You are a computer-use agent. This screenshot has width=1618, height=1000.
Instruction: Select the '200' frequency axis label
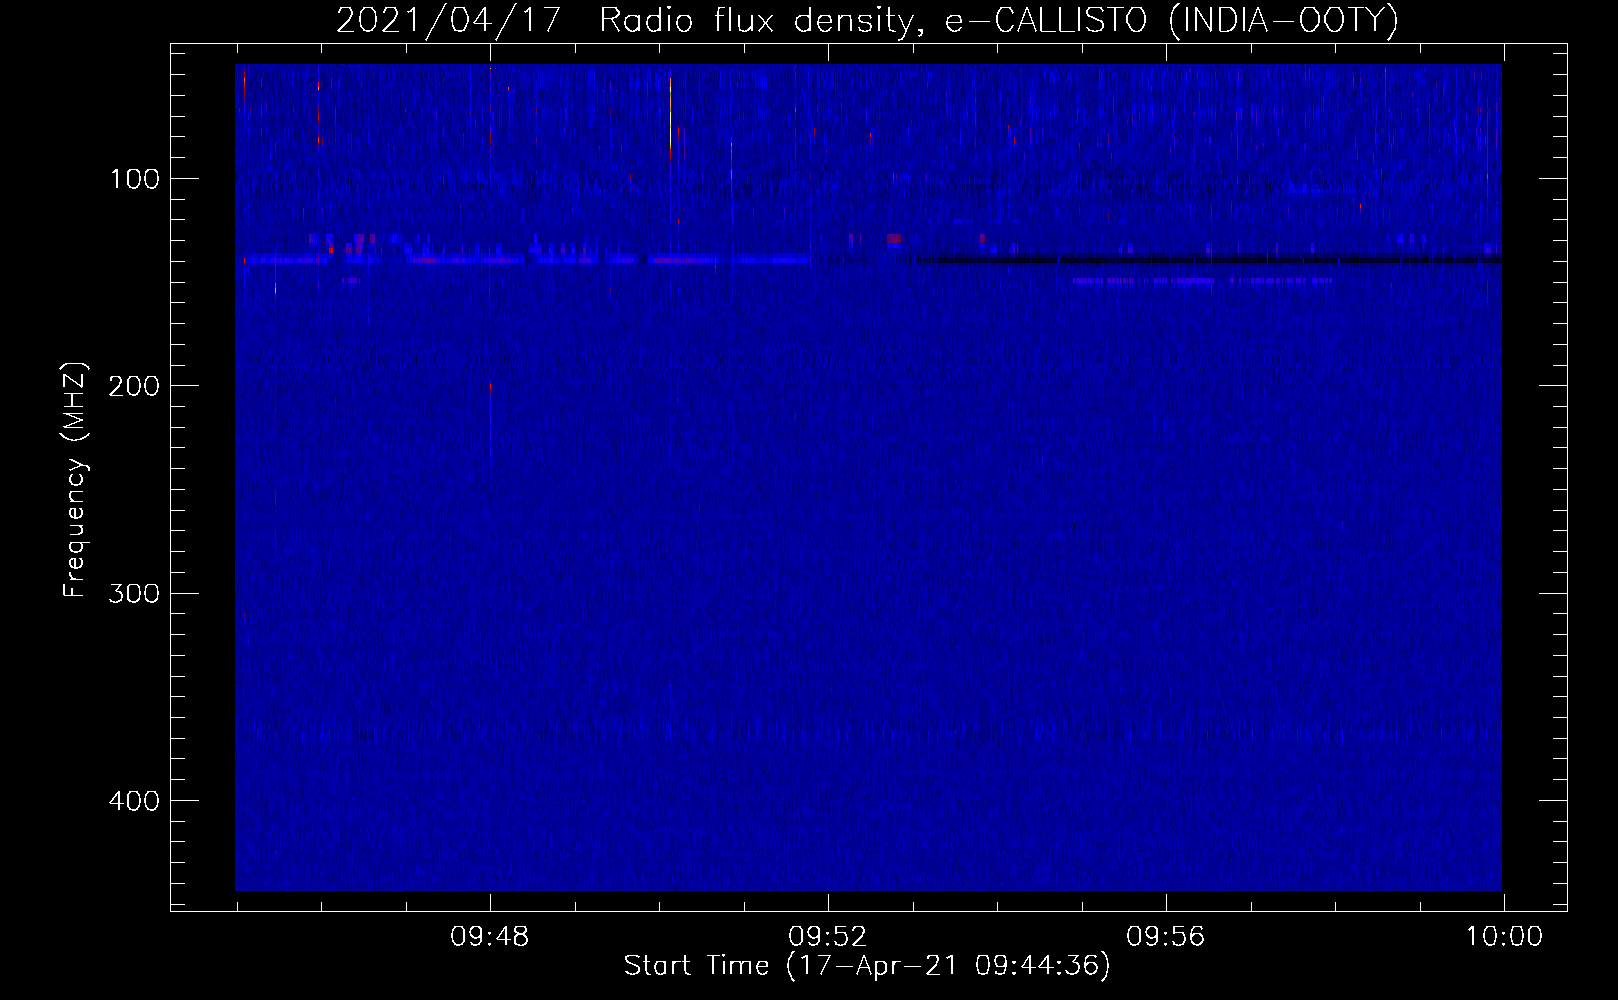tap(135, 386)
